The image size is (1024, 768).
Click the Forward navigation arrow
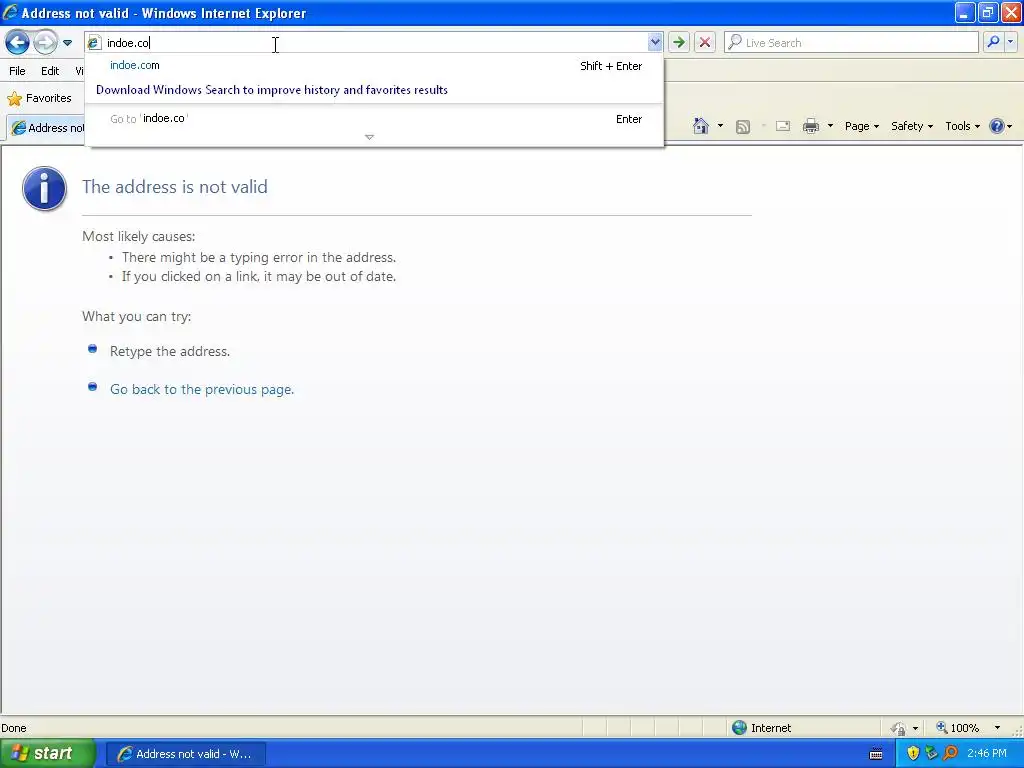coord(45,43)
